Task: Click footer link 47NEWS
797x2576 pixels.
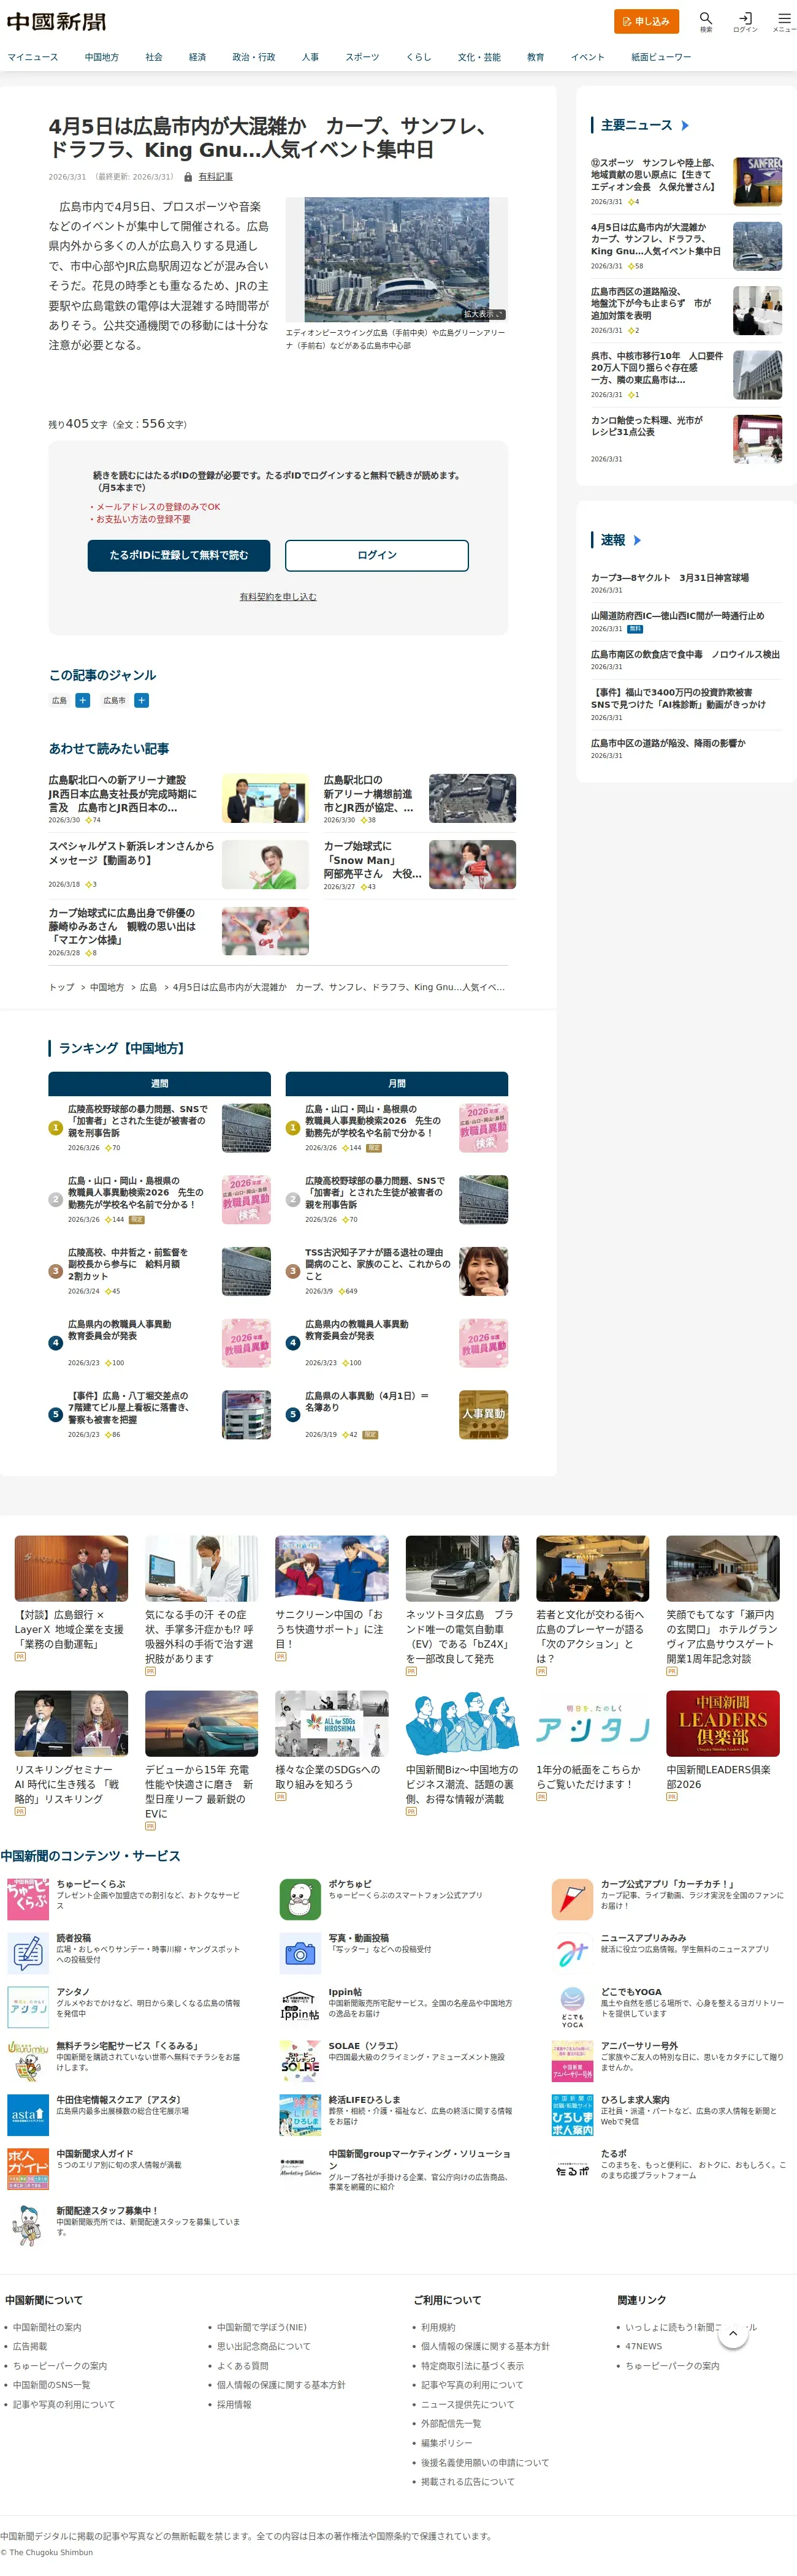Action: (643, 2346)
